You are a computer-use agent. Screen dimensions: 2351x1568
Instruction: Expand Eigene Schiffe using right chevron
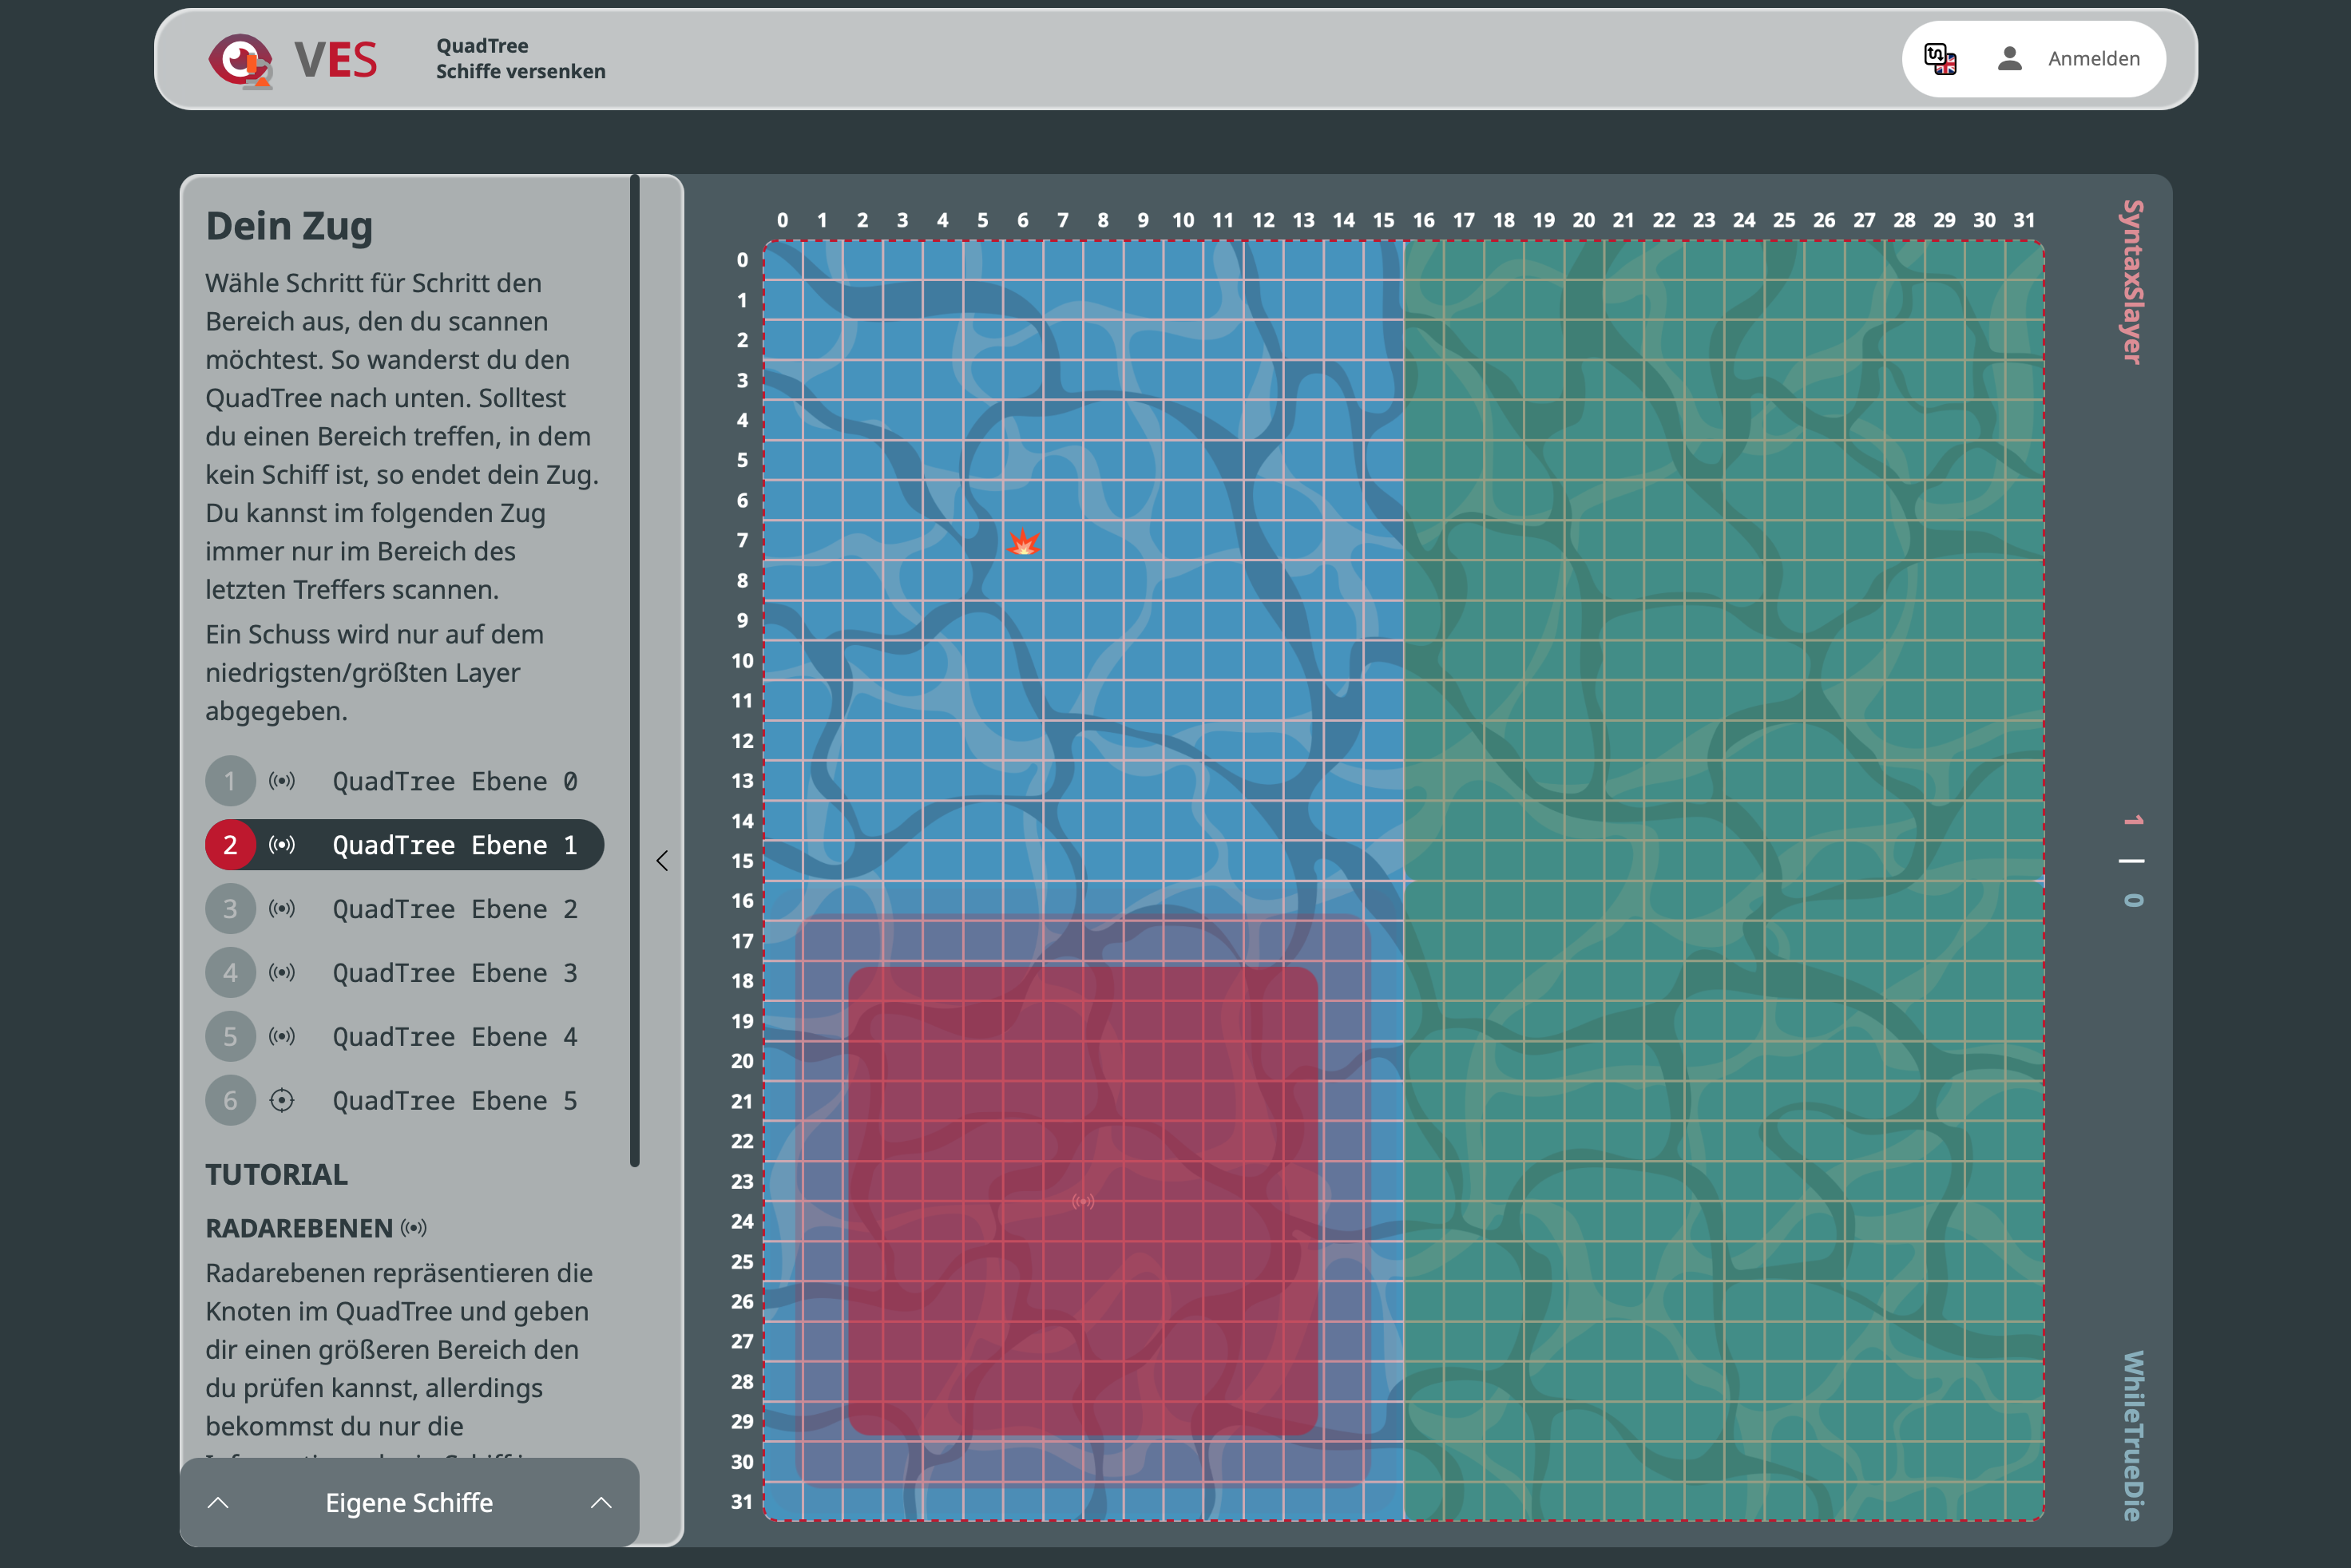tap(601, 1503)
